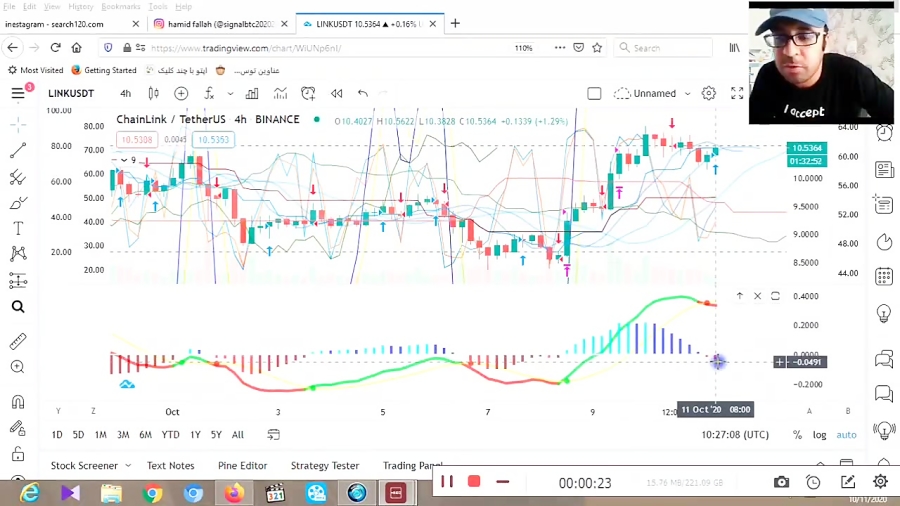
Task: Open the indicators fx button
Action: 209,93
